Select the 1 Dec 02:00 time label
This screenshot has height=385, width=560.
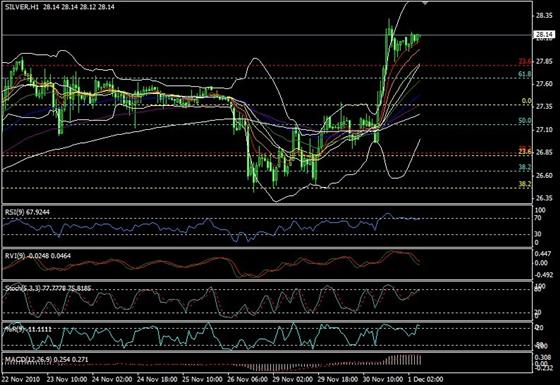[425, 379]
